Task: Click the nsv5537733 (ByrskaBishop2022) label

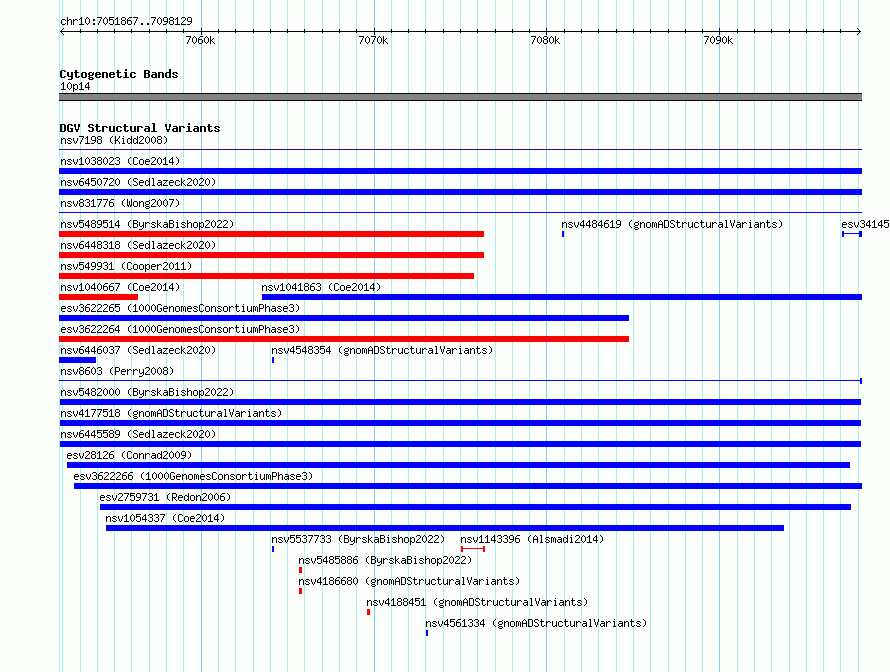Action: click(x=358, y=539)
